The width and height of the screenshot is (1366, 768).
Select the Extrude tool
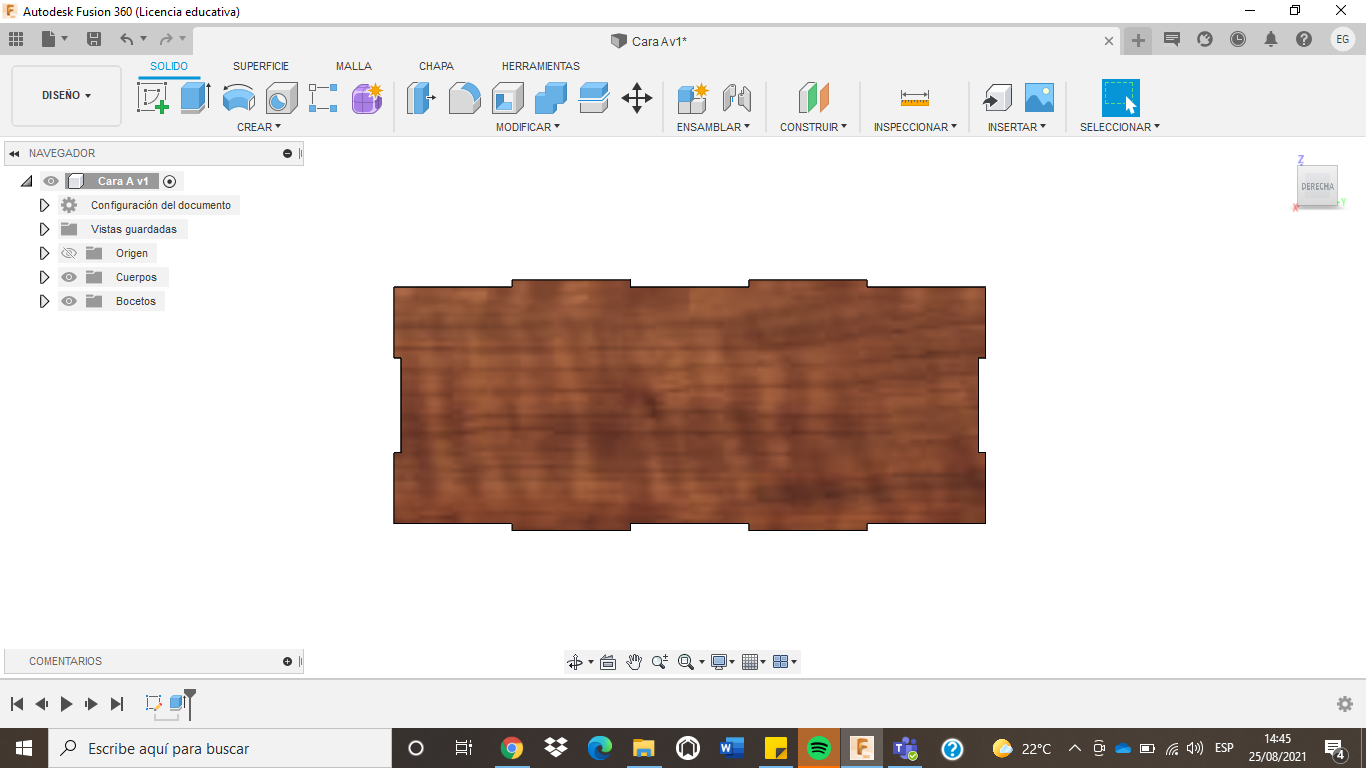pyautogui.click(x=195, y=98)
